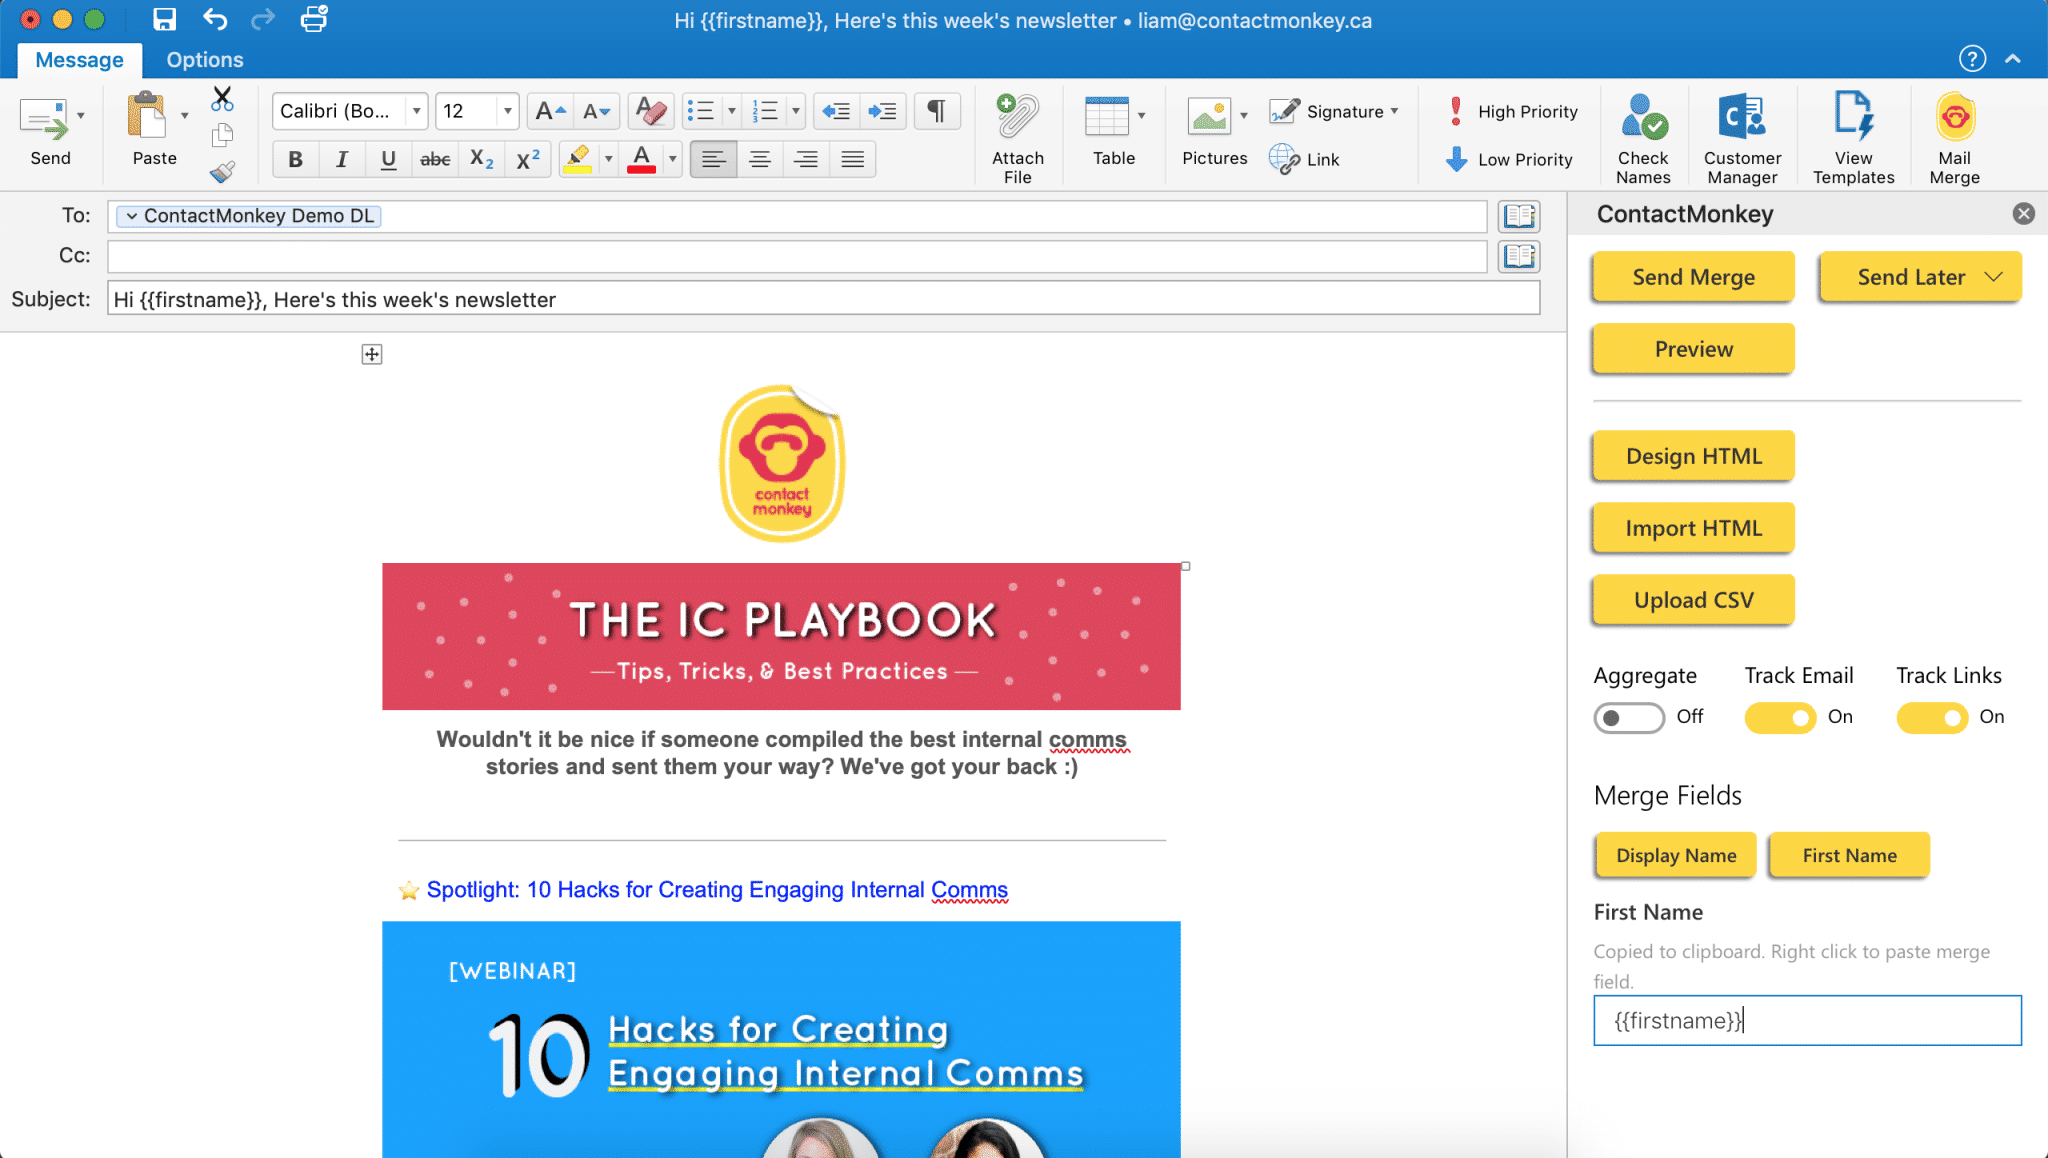Screen dimensions: 2048x1158
Task: Expand ContactMonkey Demo DL recipient
Action: pyautogui.click(x=131, y=216)
